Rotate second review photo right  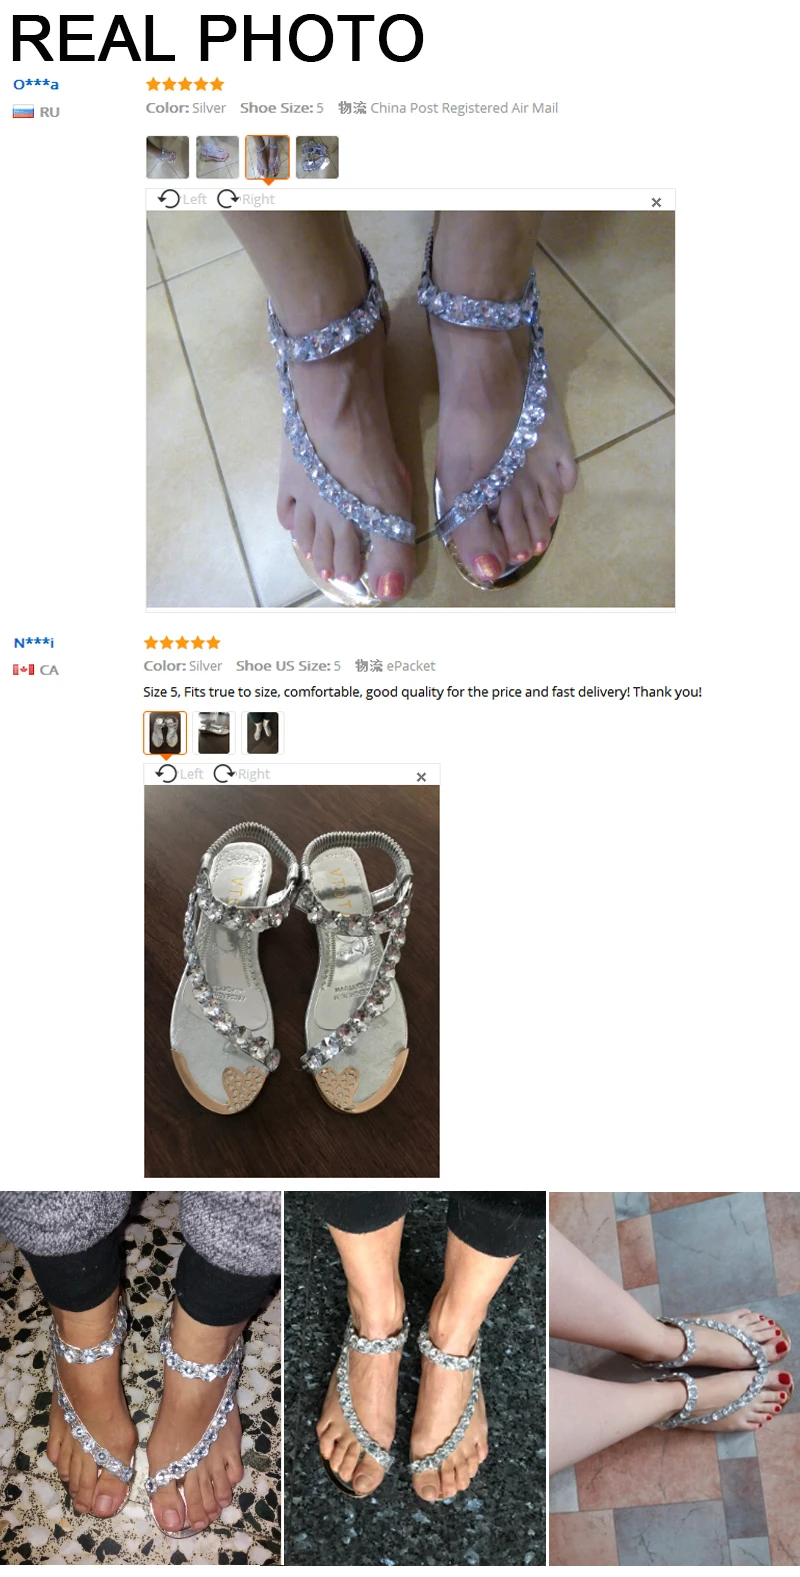tap(224, 773)
